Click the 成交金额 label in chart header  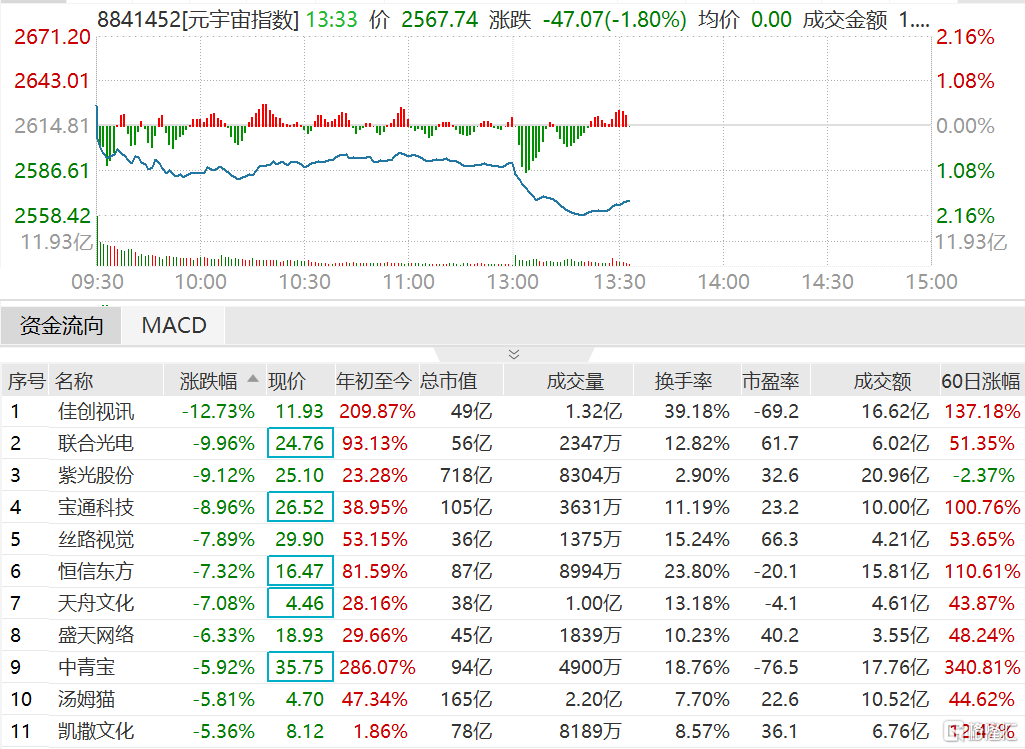click(x=845, y=20)
